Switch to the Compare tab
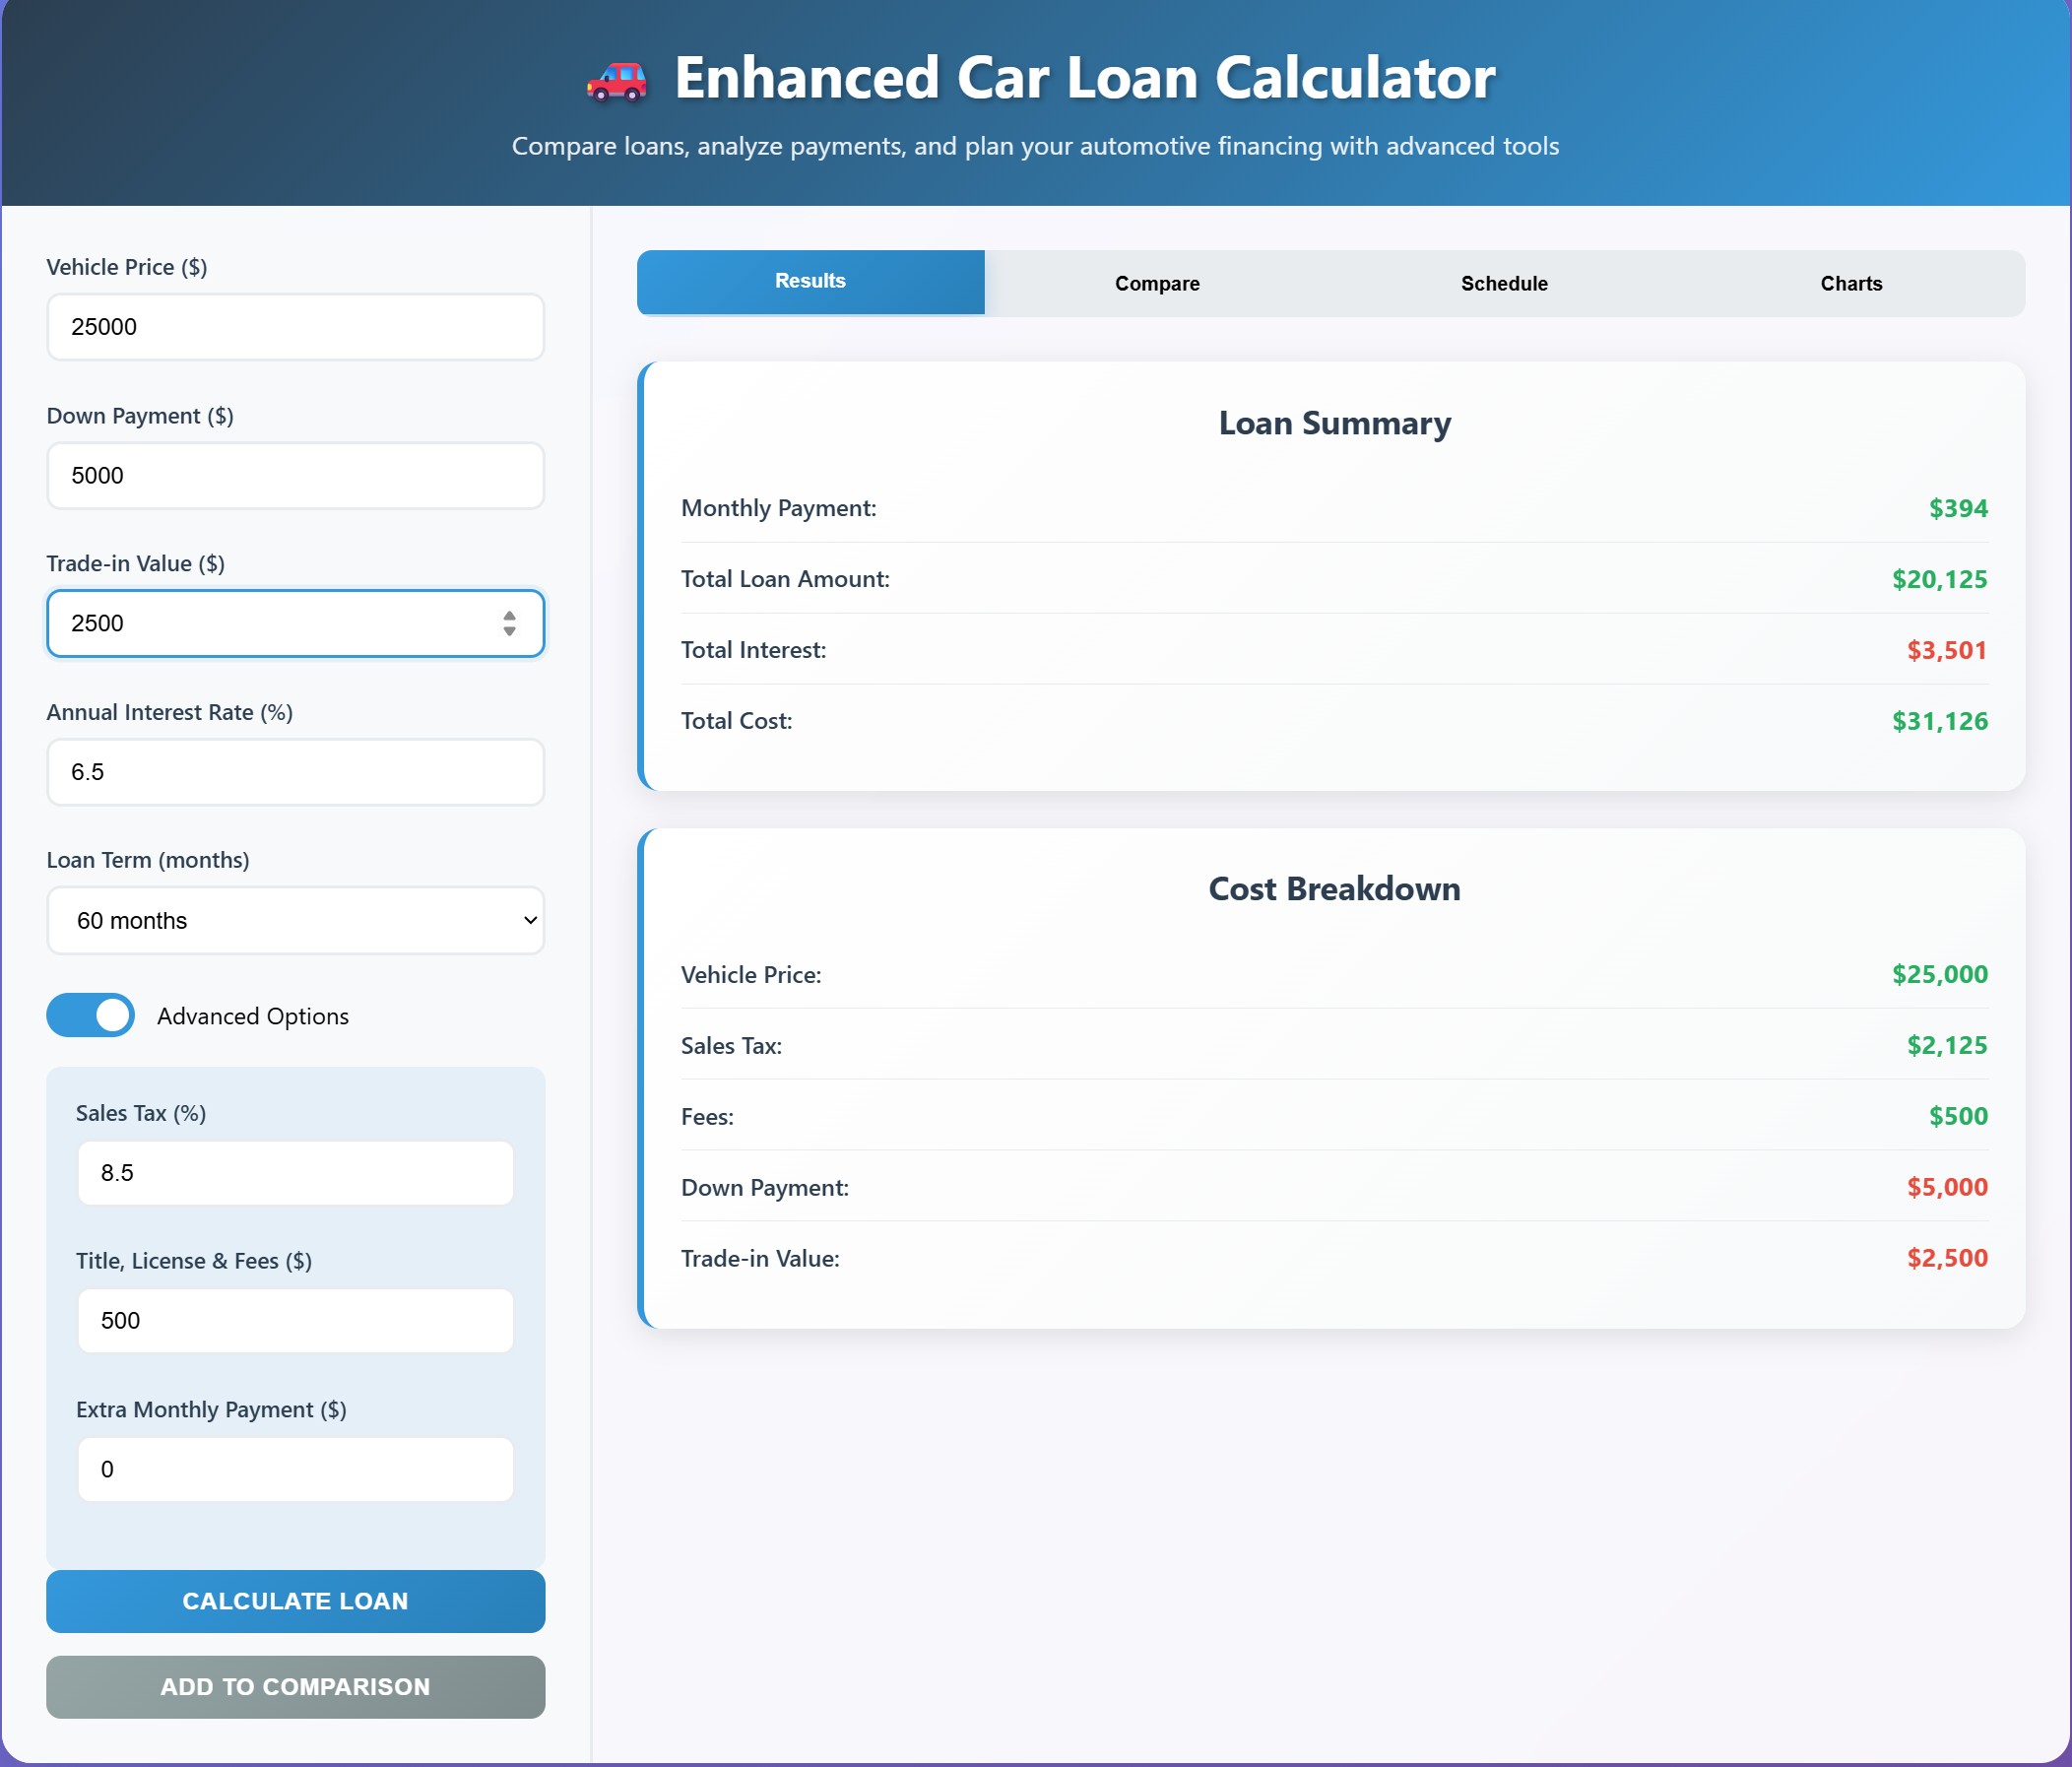 coord(1156,283)
